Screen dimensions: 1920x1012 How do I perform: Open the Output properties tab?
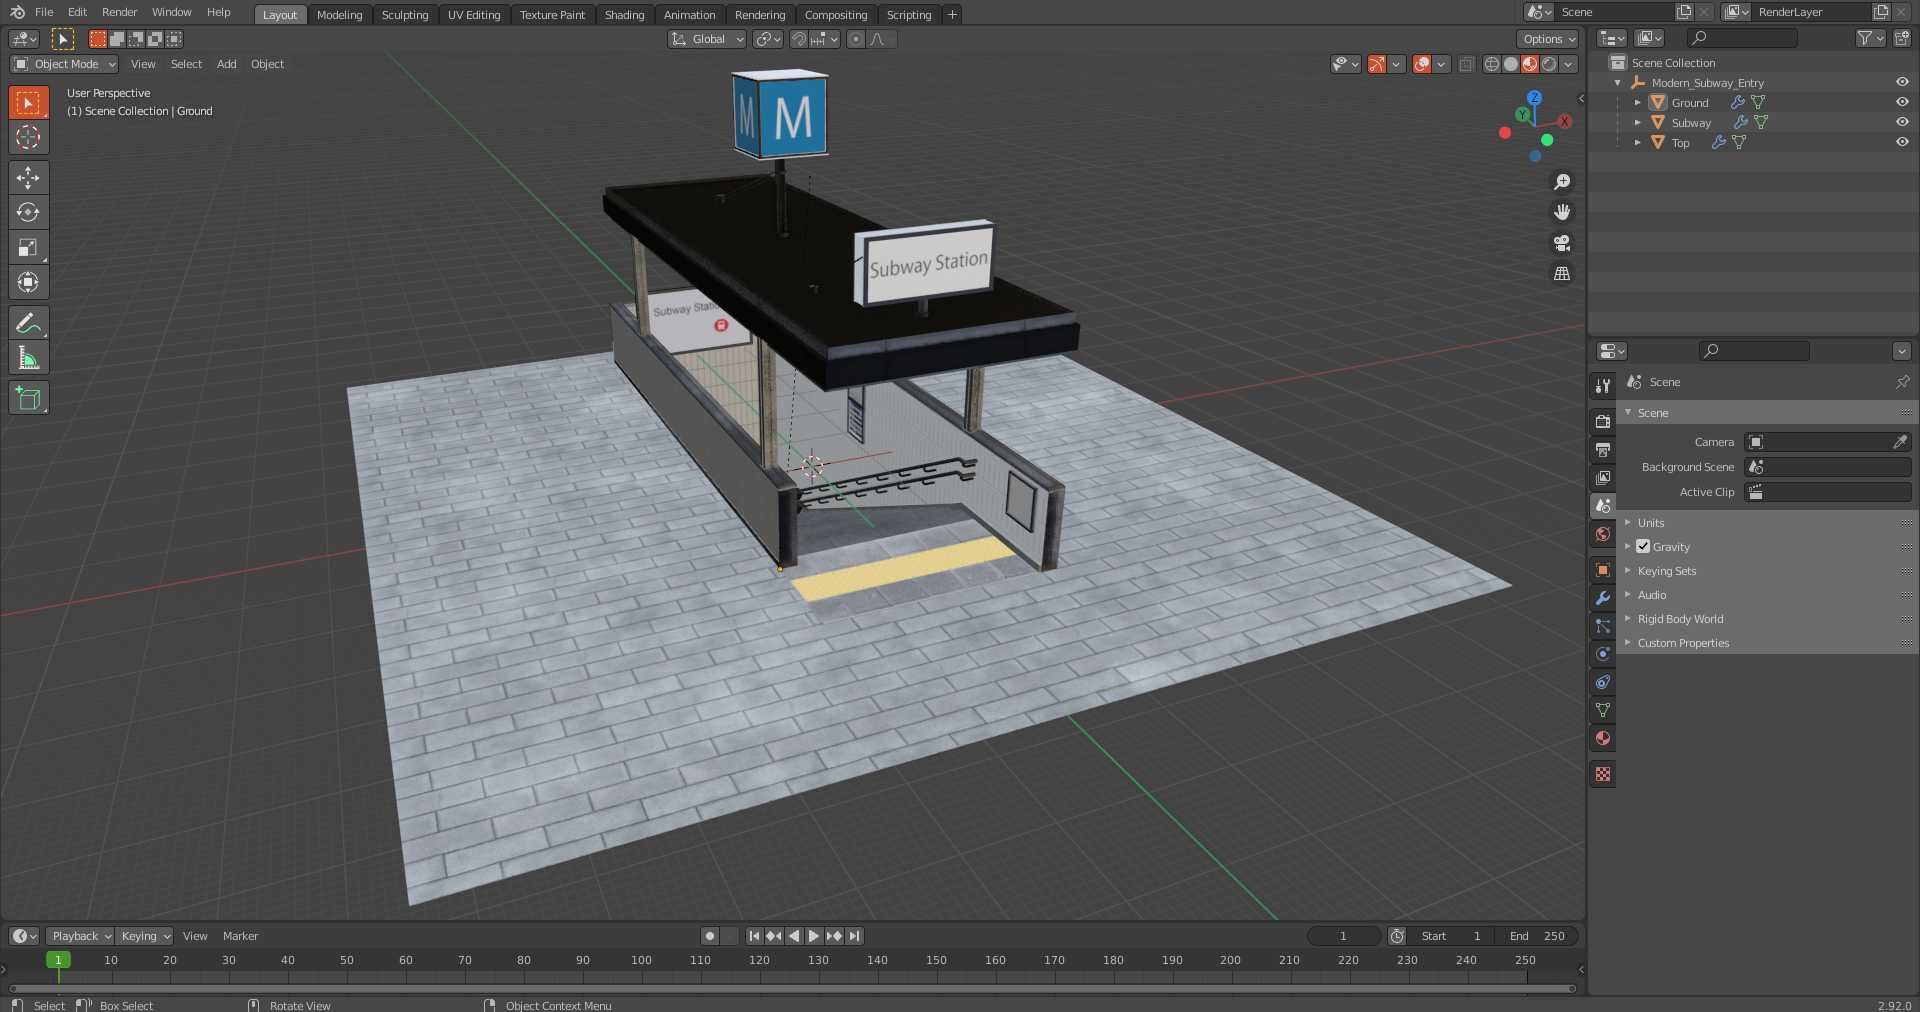pos(1603,450)
